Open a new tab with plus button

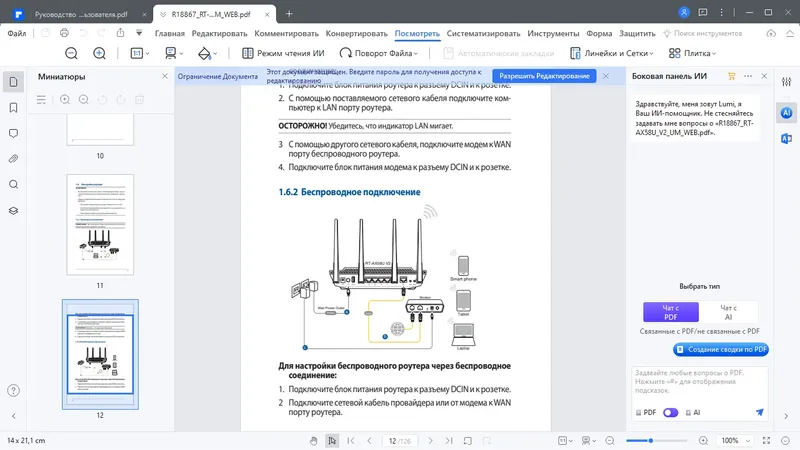click(x=289, y=14)
